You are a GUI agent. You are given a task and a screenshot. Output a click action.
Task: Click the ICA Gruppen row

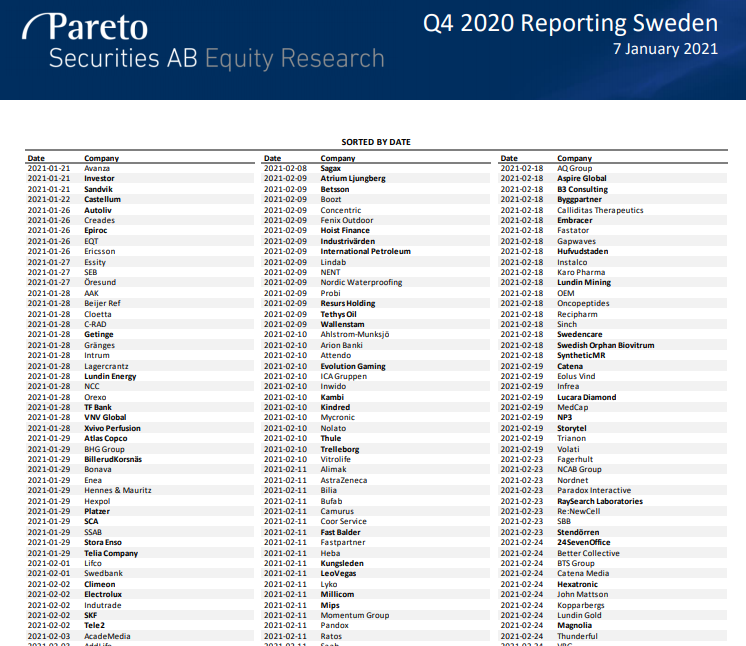tap(376, 376)
